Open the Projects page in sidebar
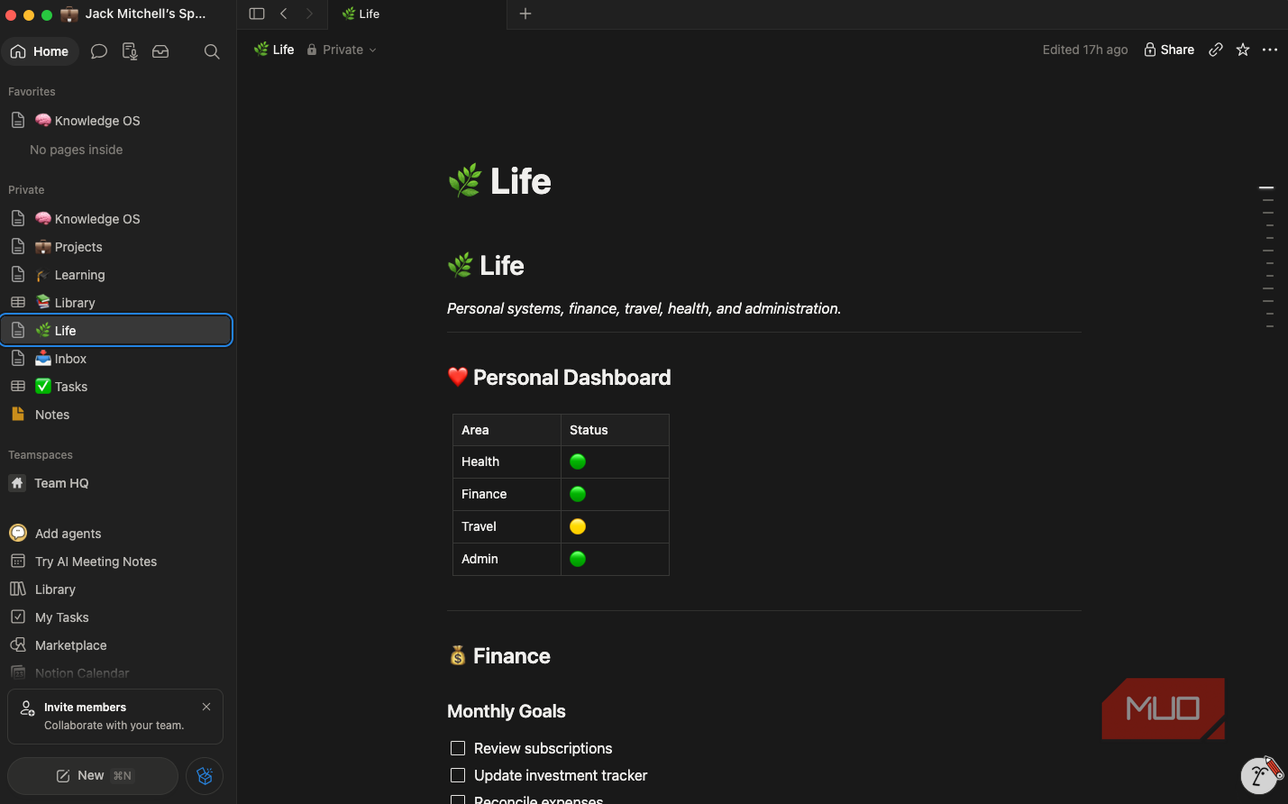Image resolution: width=1288 pixels, height=804 pixels. click(118, 246)
